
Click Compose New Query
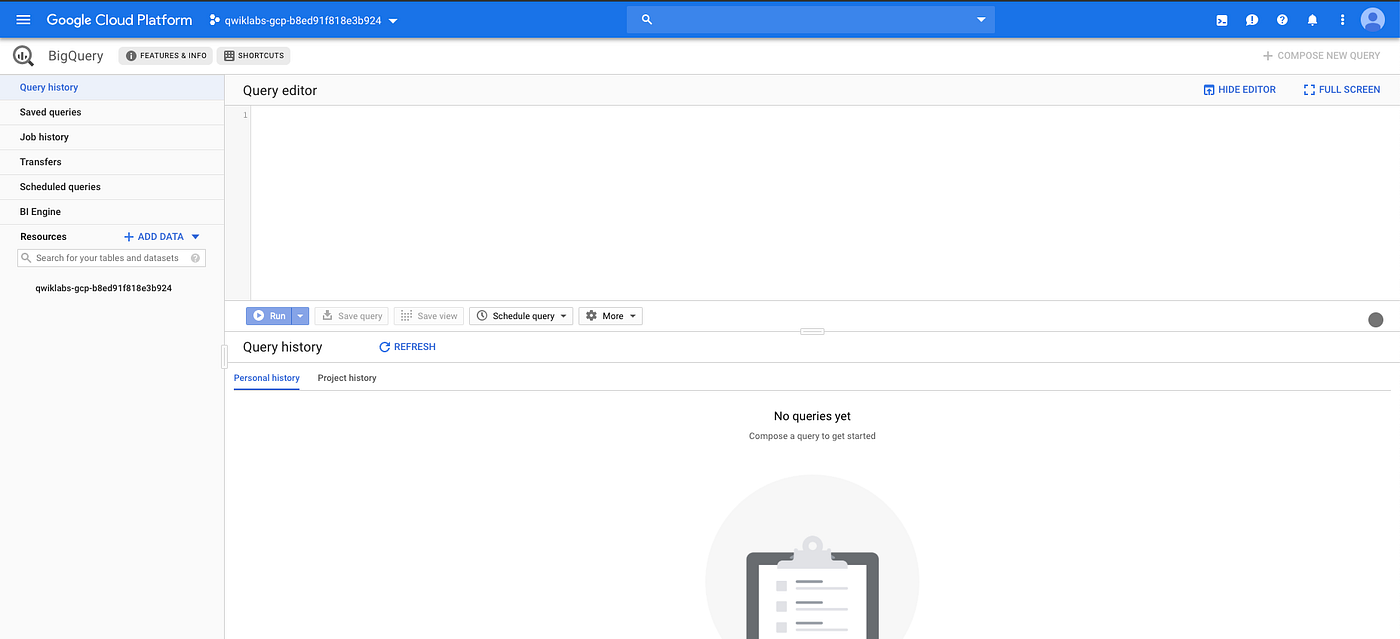click(1321, 55)
